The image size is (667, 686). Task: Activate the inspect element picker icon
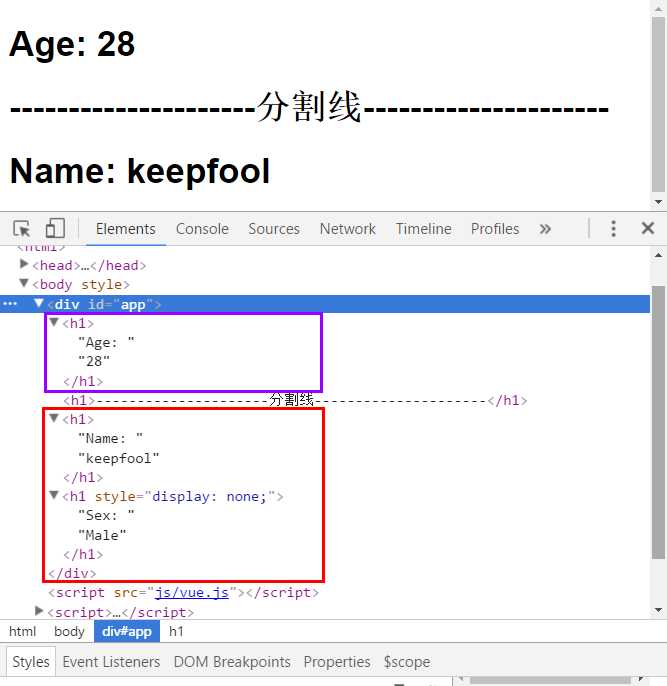click(x=21, y=228)
